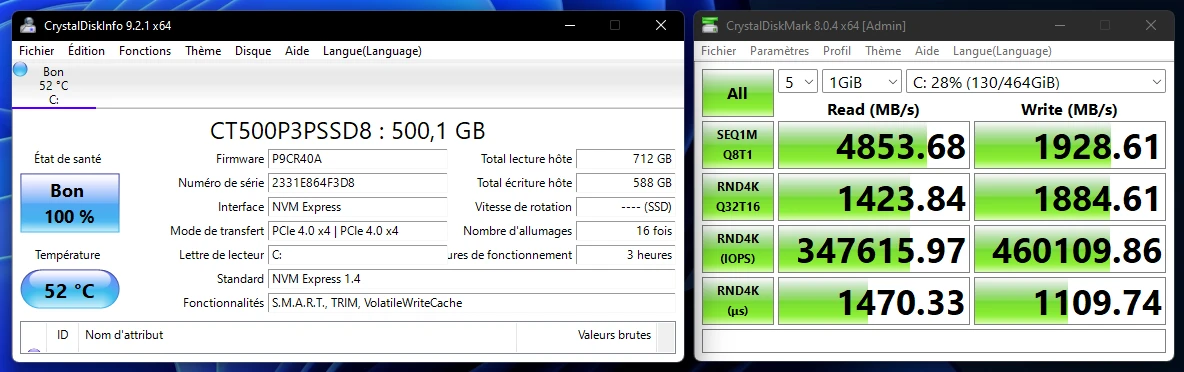The image size is (1184, 372).
Task: Click latency write result 1109.74
Action: [1069, 302]
